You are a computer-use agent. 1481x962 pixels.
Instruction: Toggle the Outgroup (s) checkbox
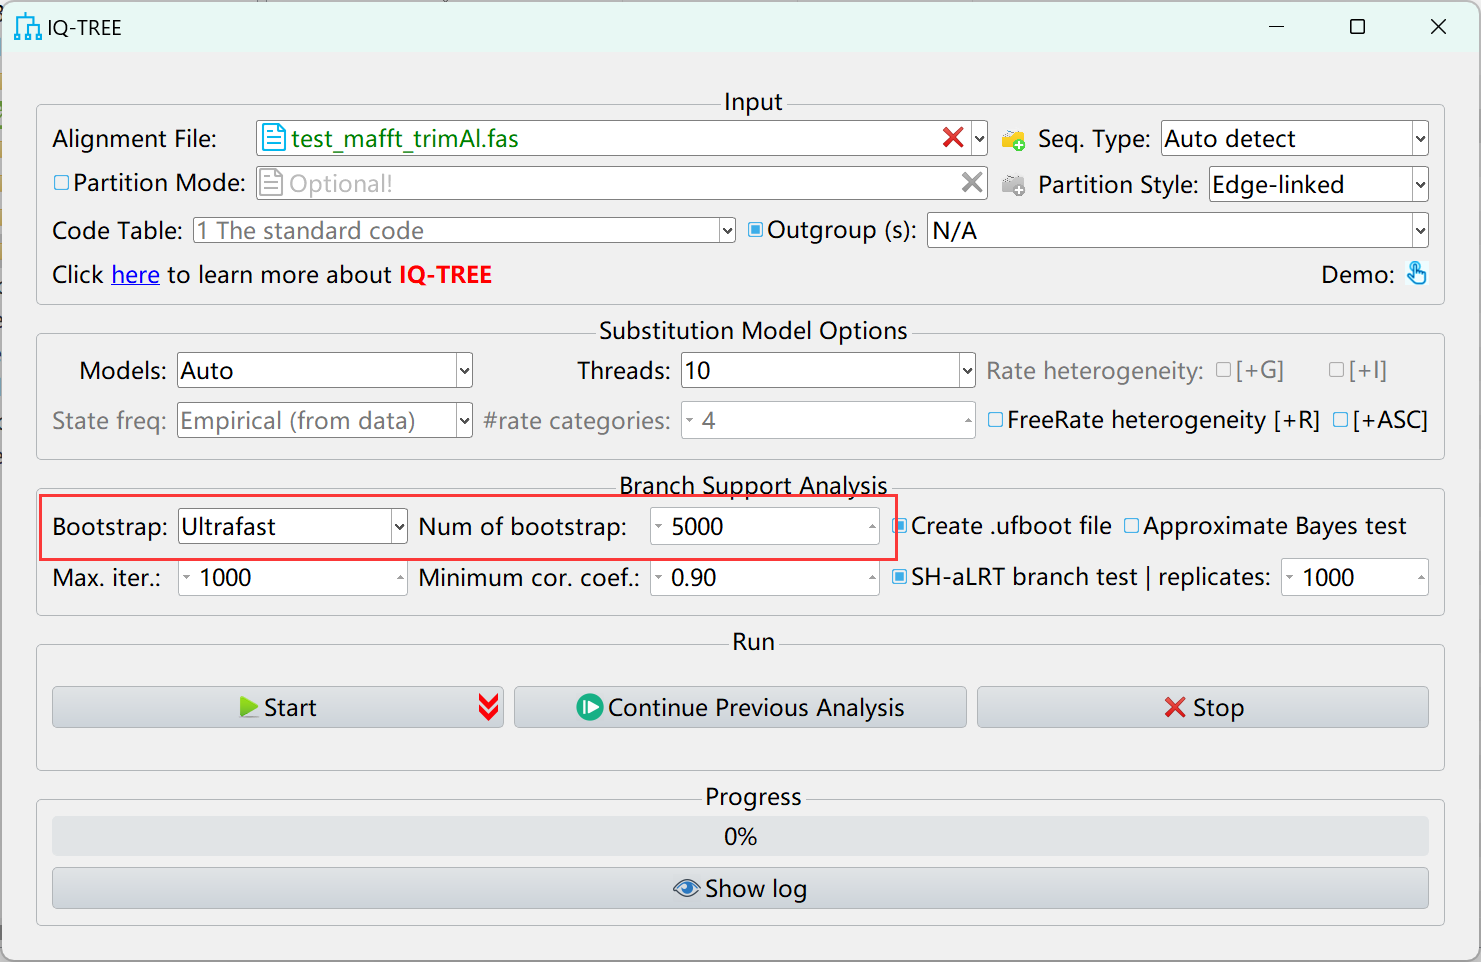click(x=756, y=230)
